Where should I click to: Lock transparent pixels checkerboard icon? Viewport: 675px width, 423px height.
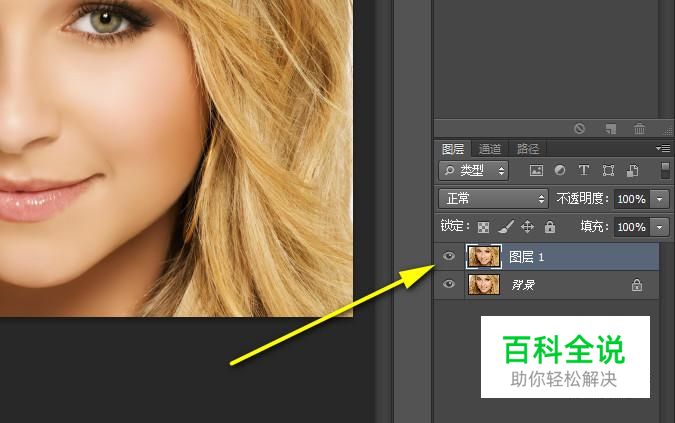click(483, 227)
